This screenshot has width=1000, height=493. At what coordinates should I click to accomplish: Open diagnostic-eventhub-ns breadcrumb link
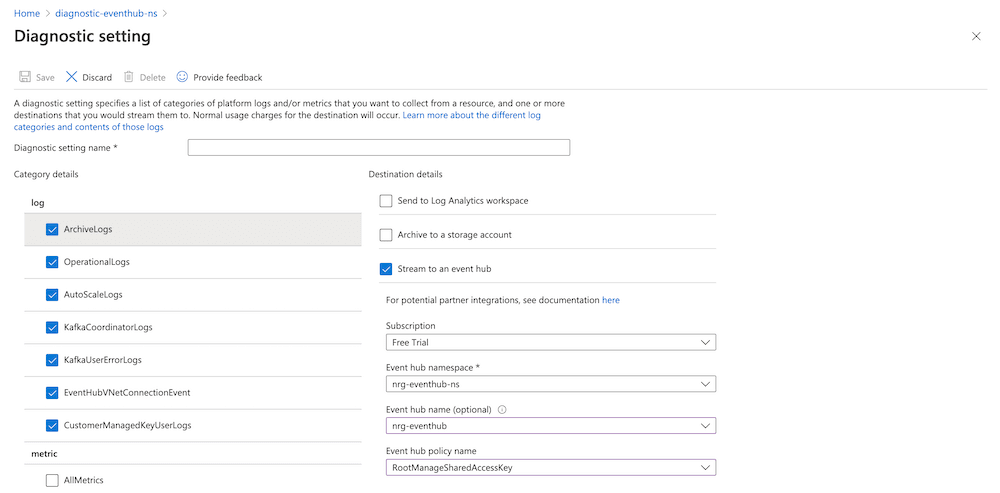(105, 13)
